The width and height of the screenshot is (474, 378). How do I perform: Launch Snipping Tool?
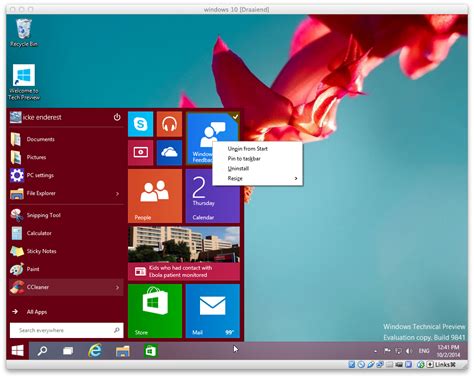click(x=67, y=215)
